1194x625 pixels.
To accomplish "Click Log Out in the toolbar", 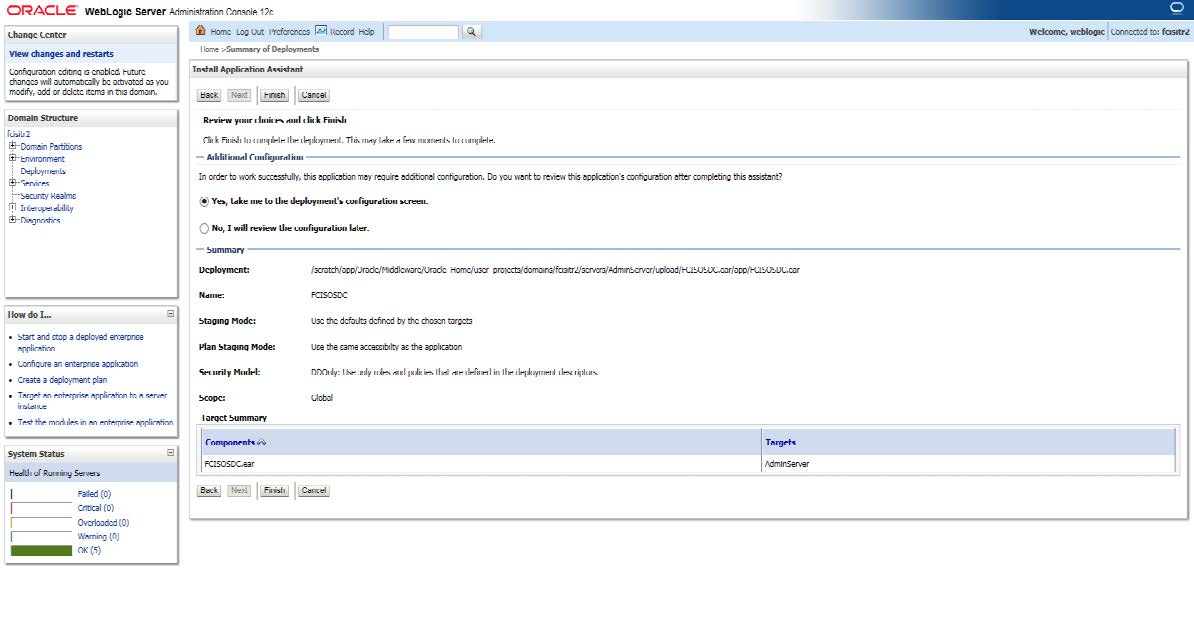I will (x=250, y=32).
